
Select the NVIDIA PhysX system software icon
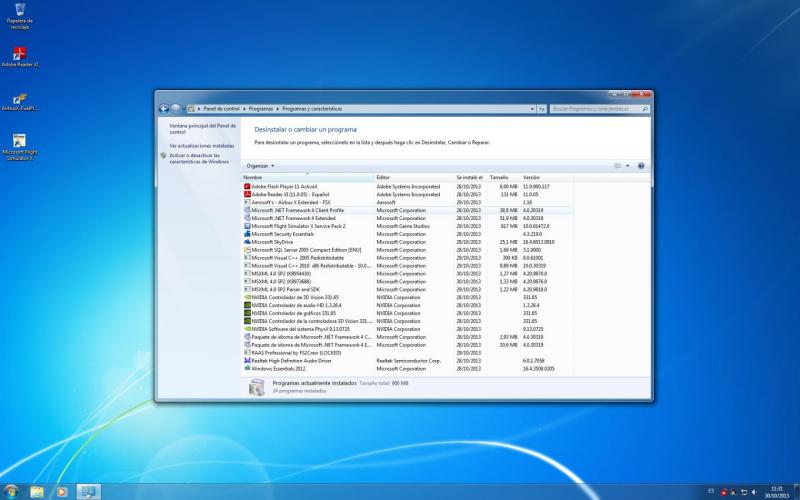pyautogui.click(x=247, y=329)
